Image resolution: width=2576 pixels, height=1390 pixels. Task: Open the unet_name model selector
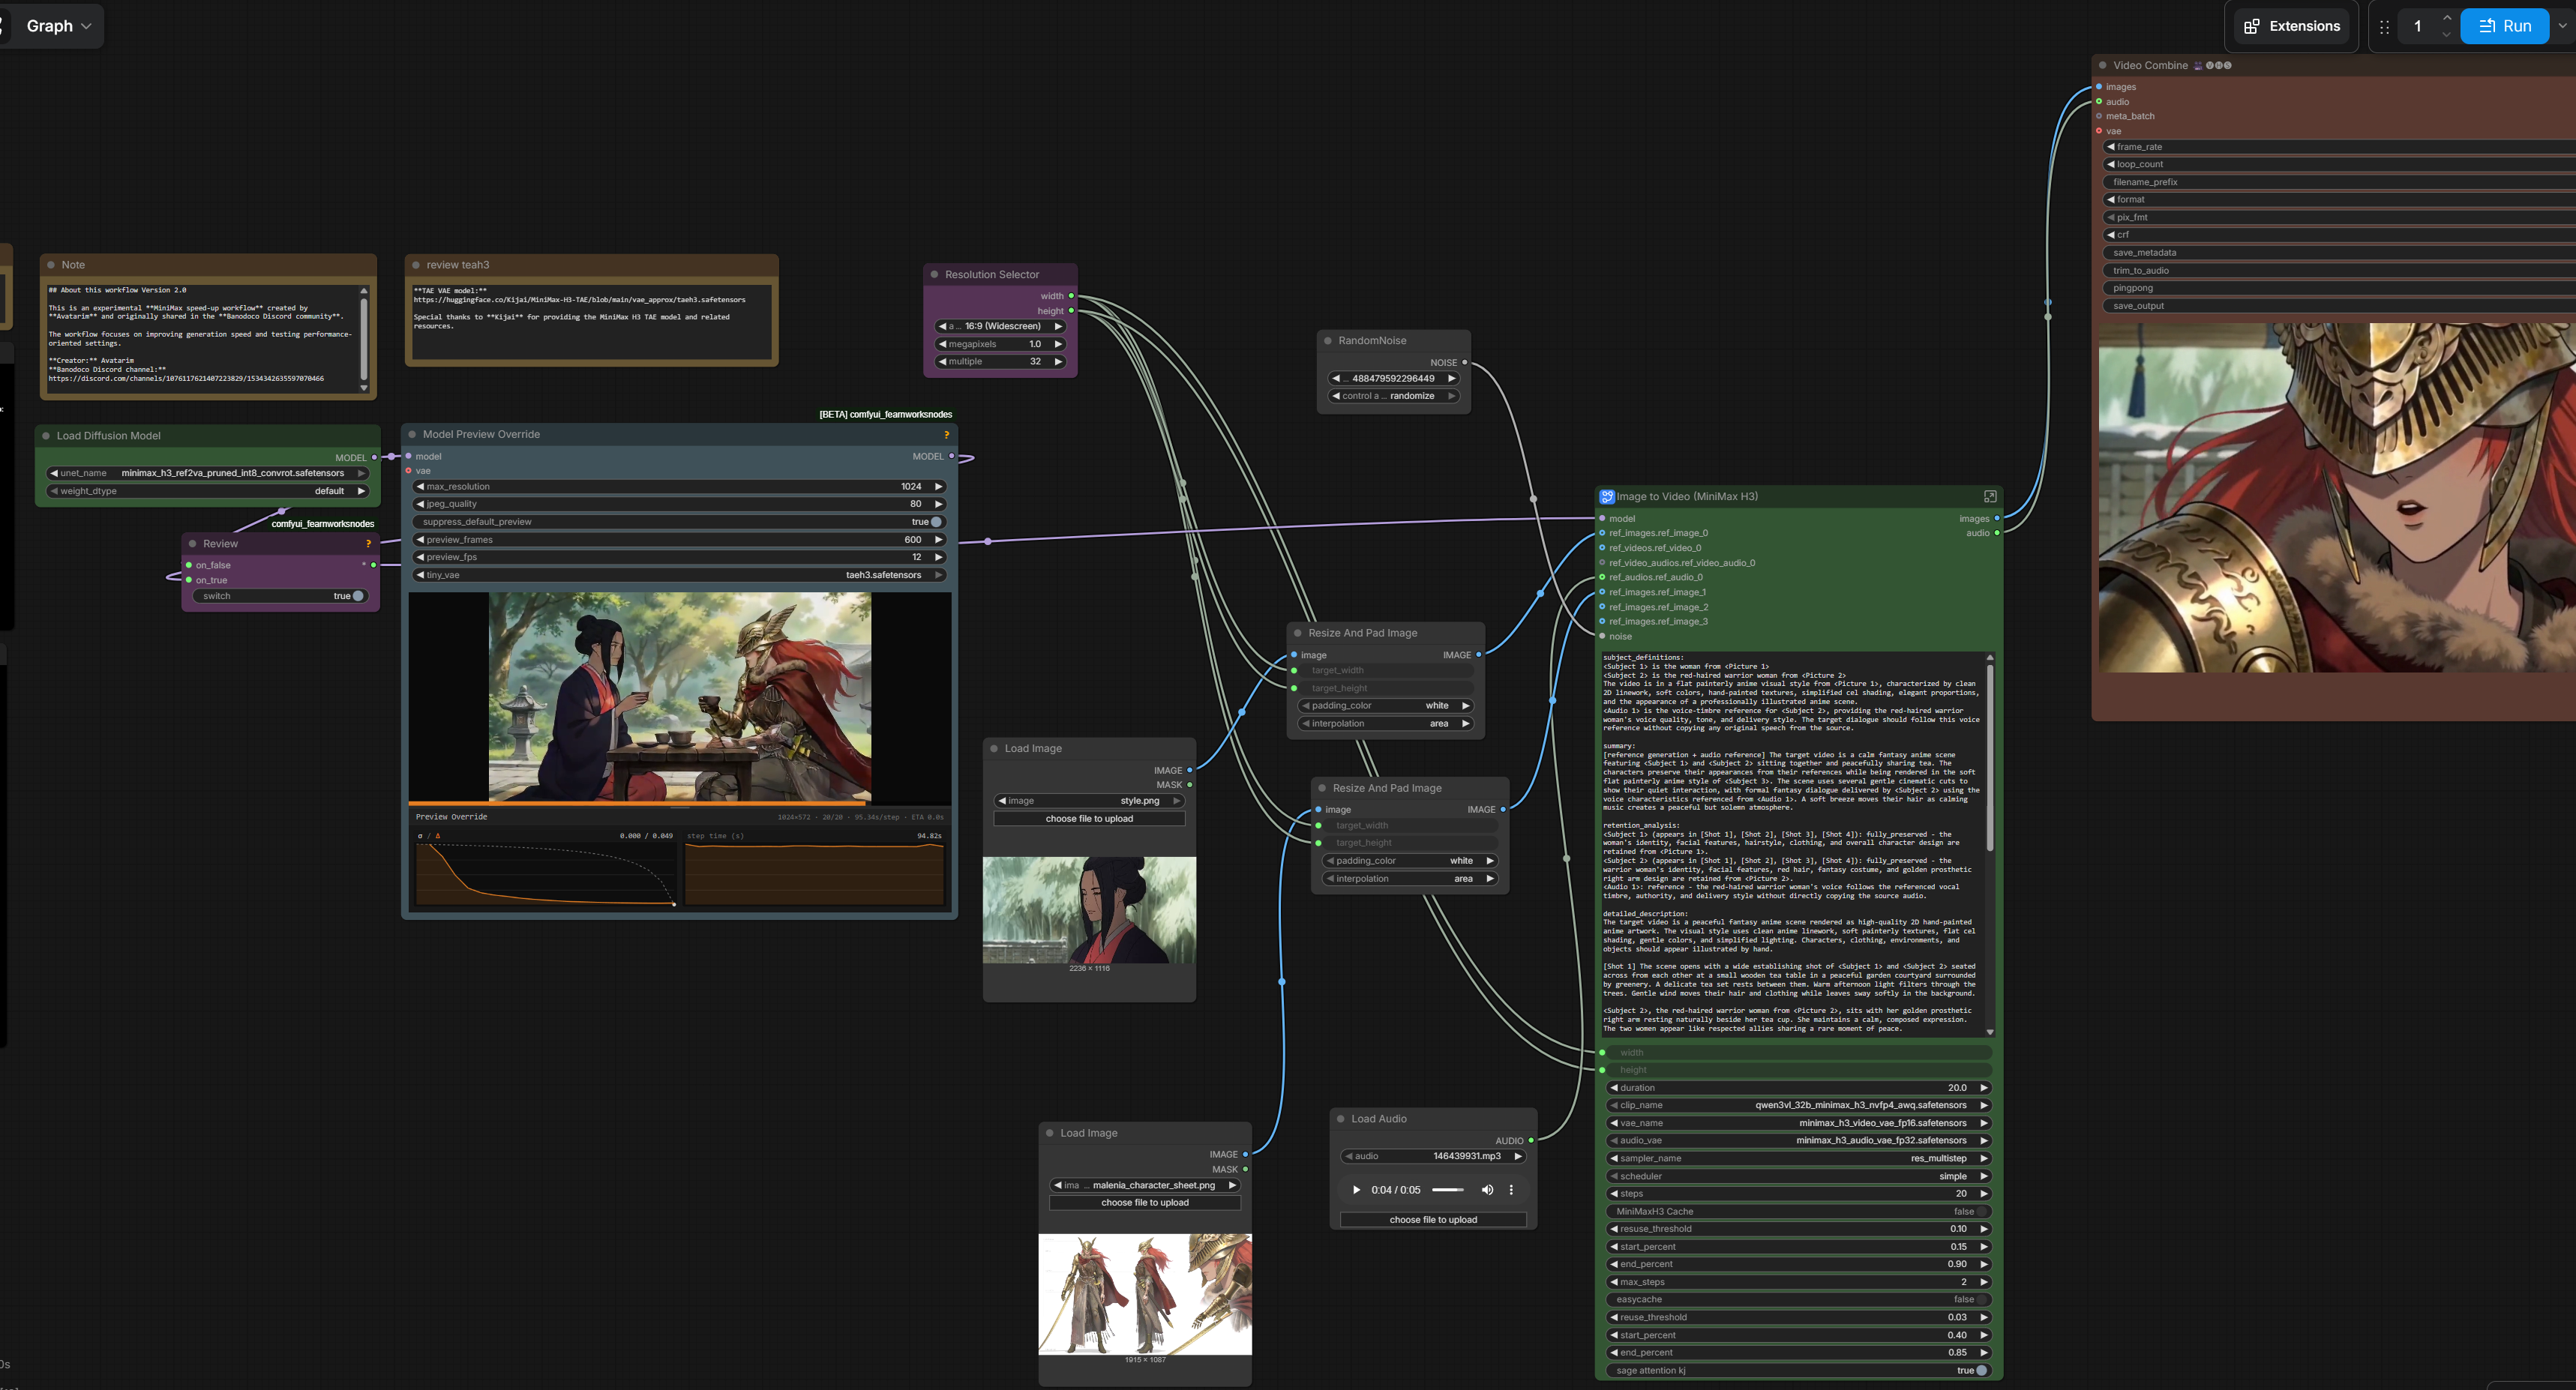(208, 474)
